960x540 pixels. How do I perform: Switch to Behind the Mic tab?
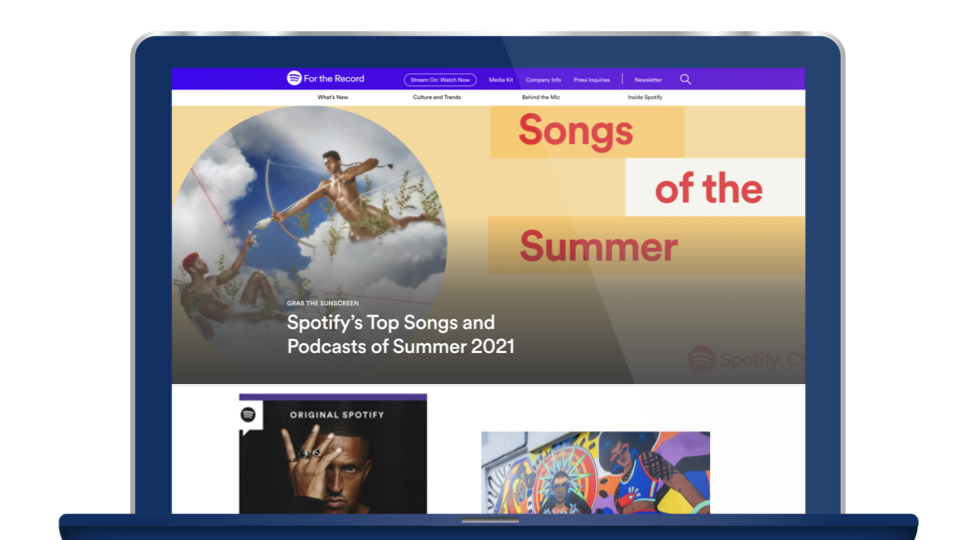(x=541, y=97)
